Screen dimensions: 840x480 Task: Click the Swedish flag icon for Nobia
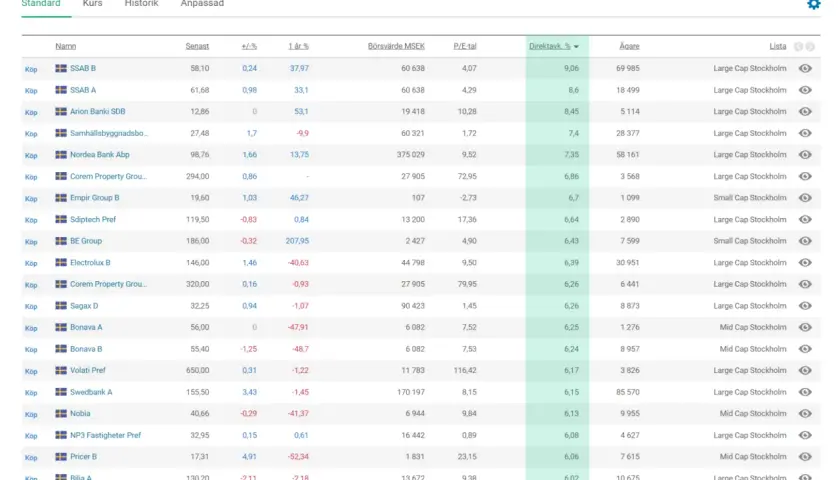pyautogui.click(x=61, y=413)
